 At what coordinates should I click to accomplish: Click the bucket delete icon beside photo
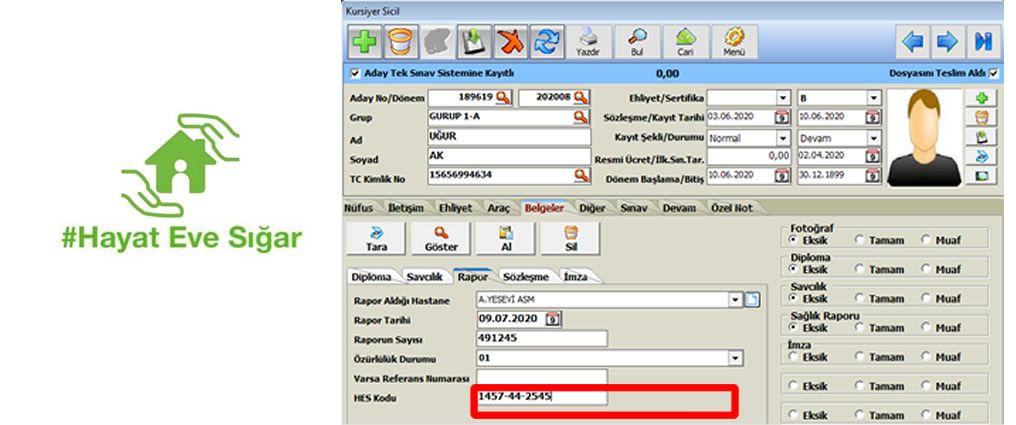(982, 117)
